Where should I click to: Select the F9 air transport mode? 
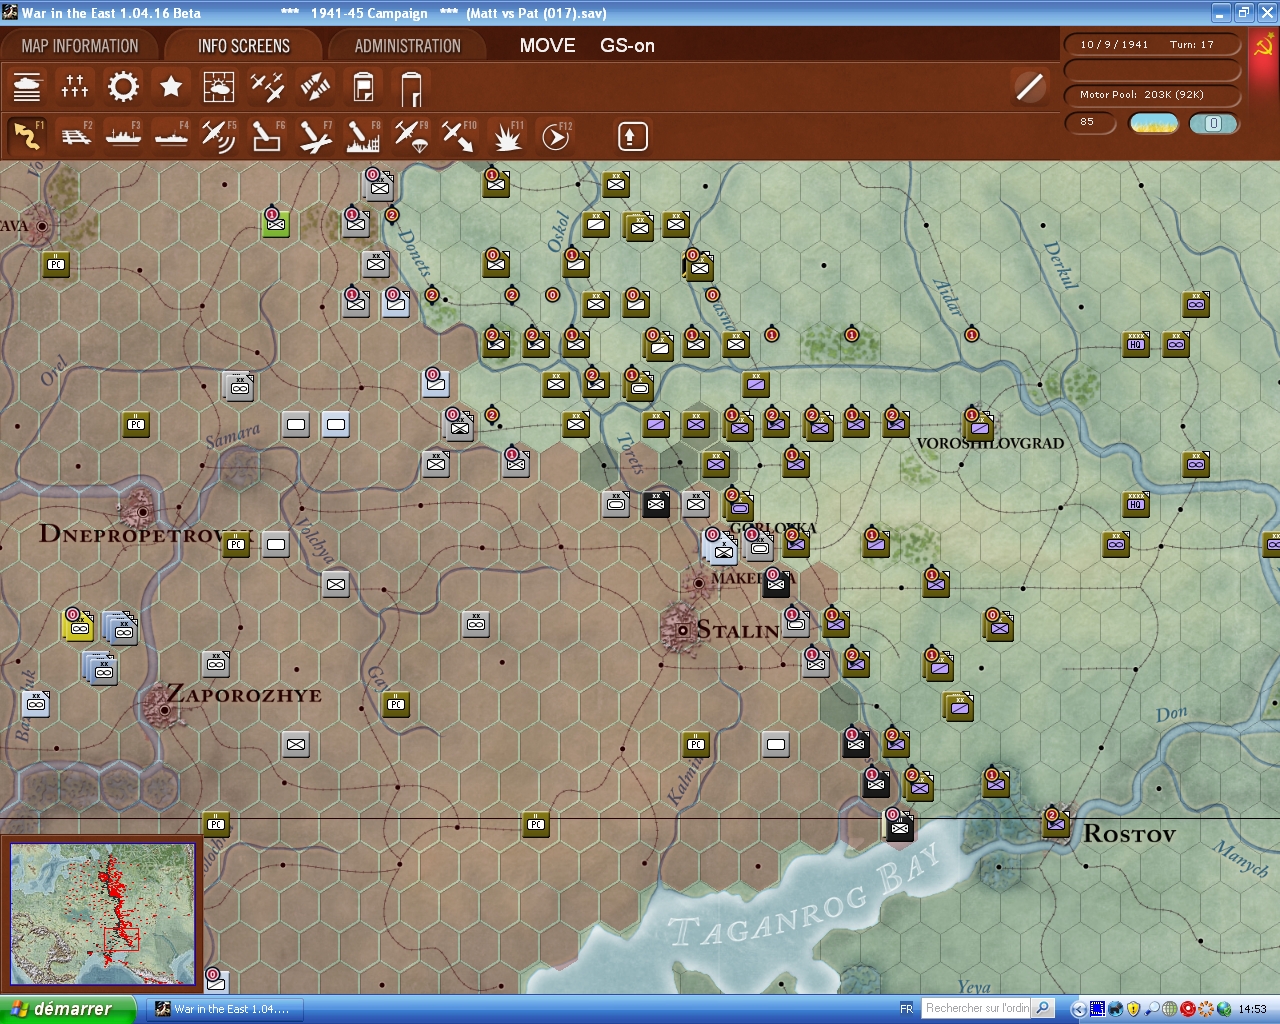click(x=411, y=136)
